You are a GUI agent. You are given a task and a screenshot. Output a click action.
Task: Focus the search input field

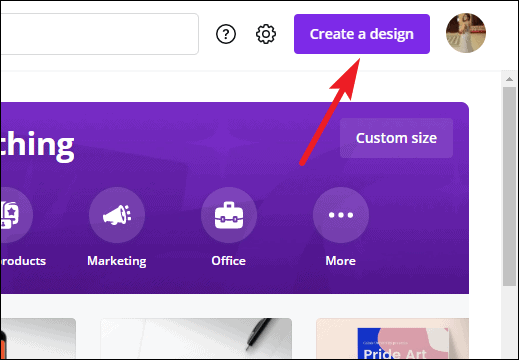pyautogui.click(x=99, y=34)
